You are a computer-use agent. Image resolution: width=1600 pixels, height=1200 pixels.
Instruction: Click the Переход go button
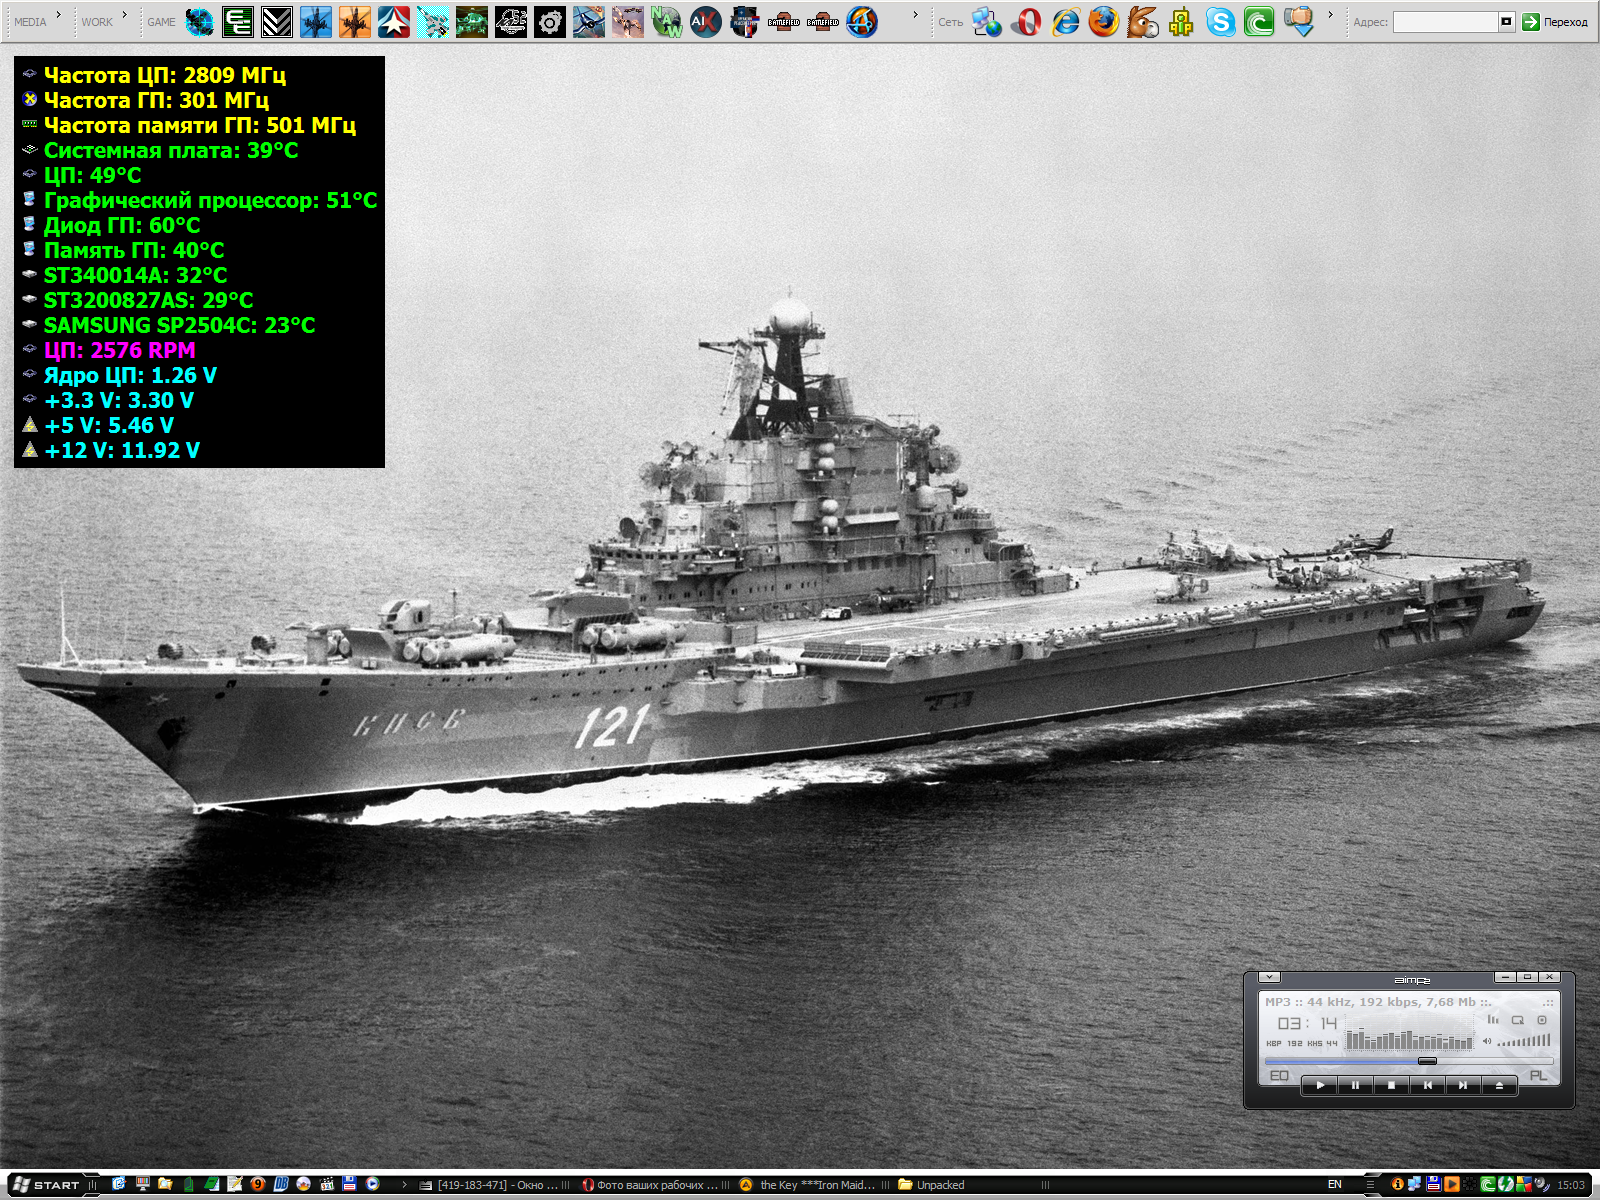(x=1555, y=22)
